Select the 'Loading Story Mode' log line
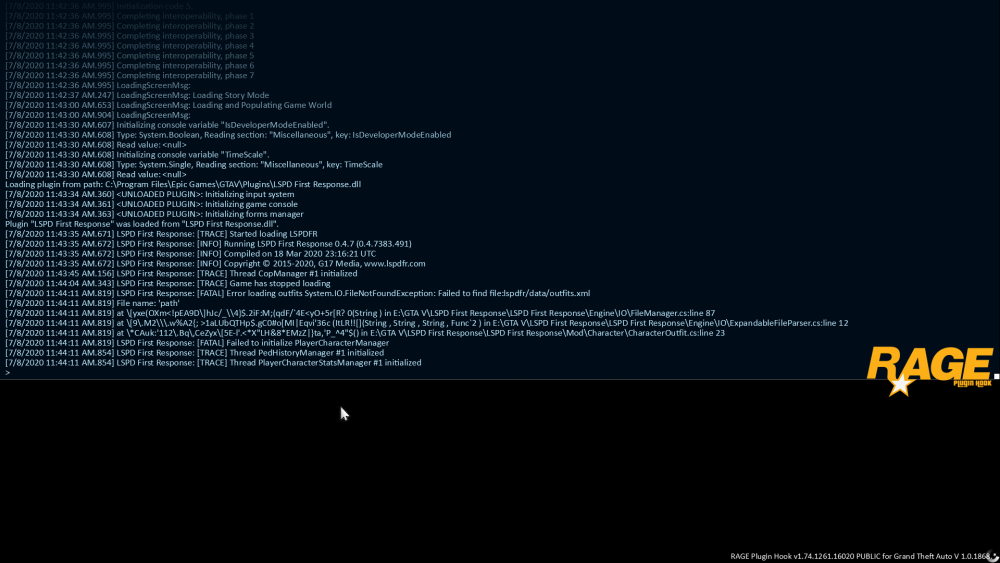This screenshot has height=563, width=1000. tap(137, 95)
